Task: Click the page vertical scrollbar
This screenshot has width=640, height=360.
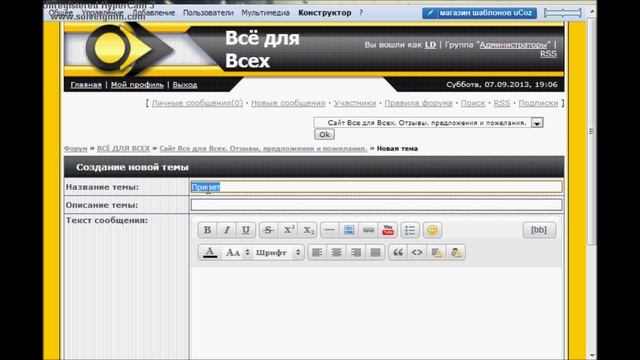Action: click(x=591, y=131)
